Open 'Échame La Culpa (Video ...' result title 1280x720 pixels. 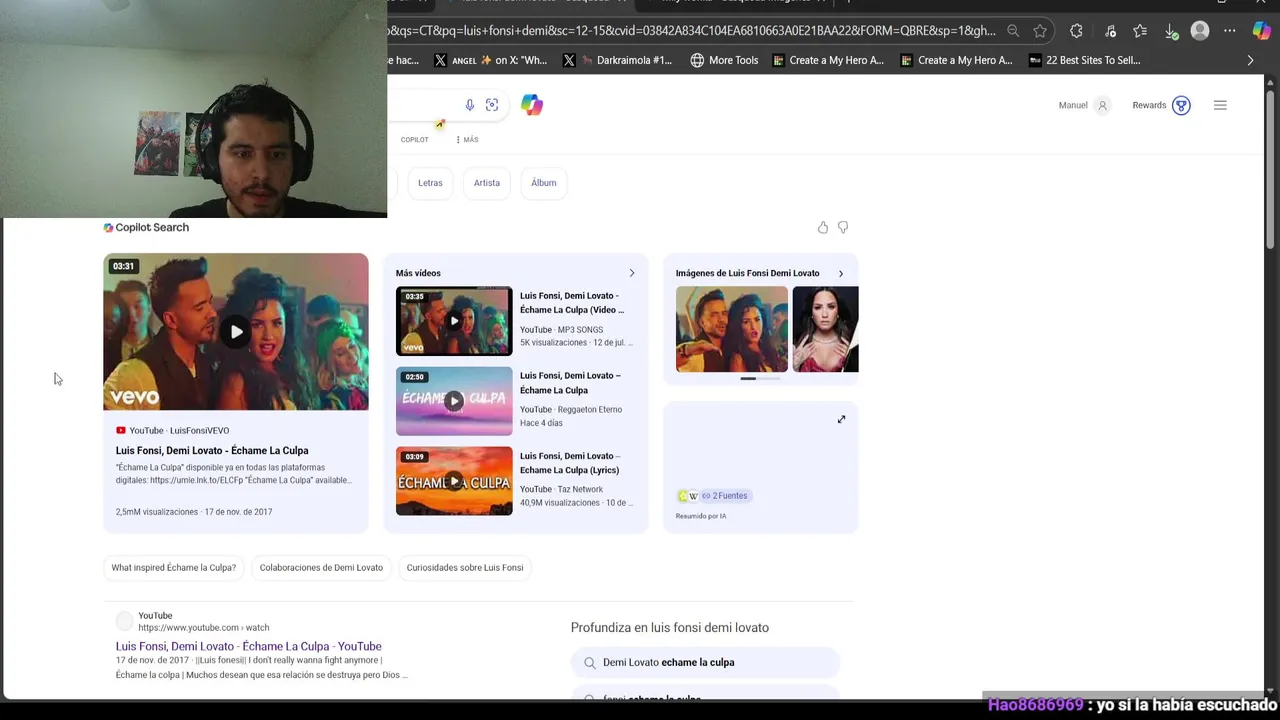572,303
